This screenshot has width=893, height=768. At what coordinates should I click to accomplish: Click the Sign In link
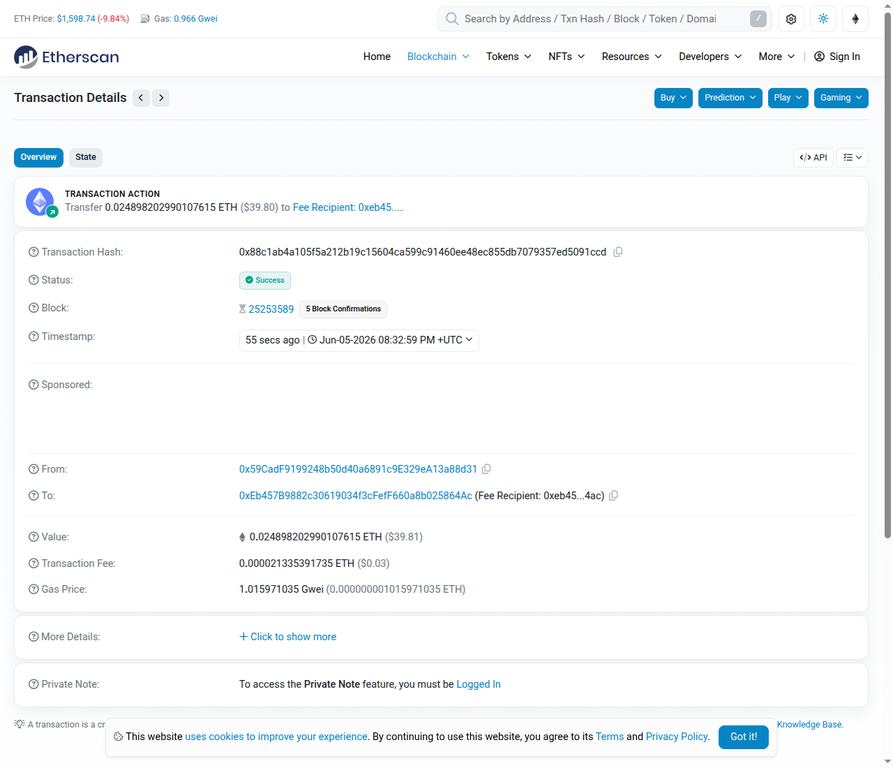[x=837, y=56]
